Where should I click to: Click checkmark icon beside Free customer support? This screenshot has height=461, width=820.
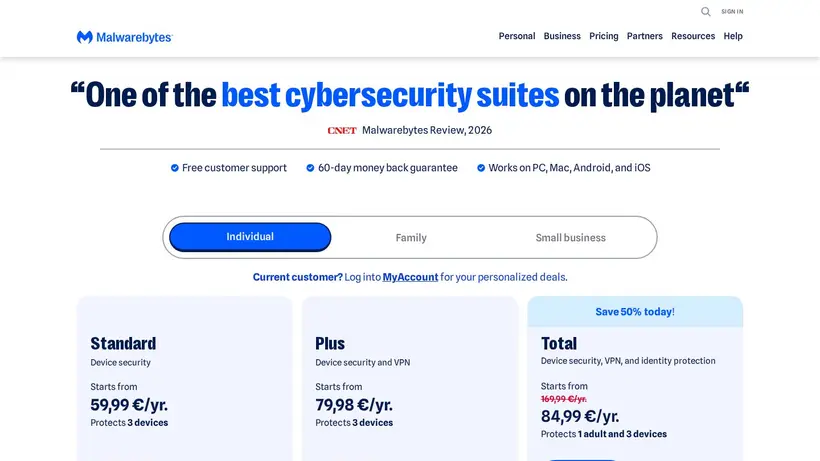point(175,168)
